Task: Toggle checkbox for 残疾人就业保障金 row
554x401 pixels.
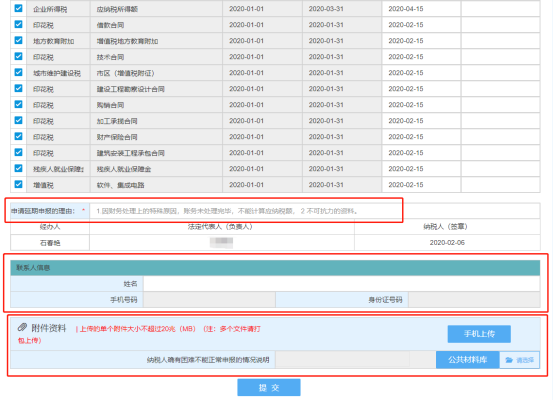Action: point(18,168)
